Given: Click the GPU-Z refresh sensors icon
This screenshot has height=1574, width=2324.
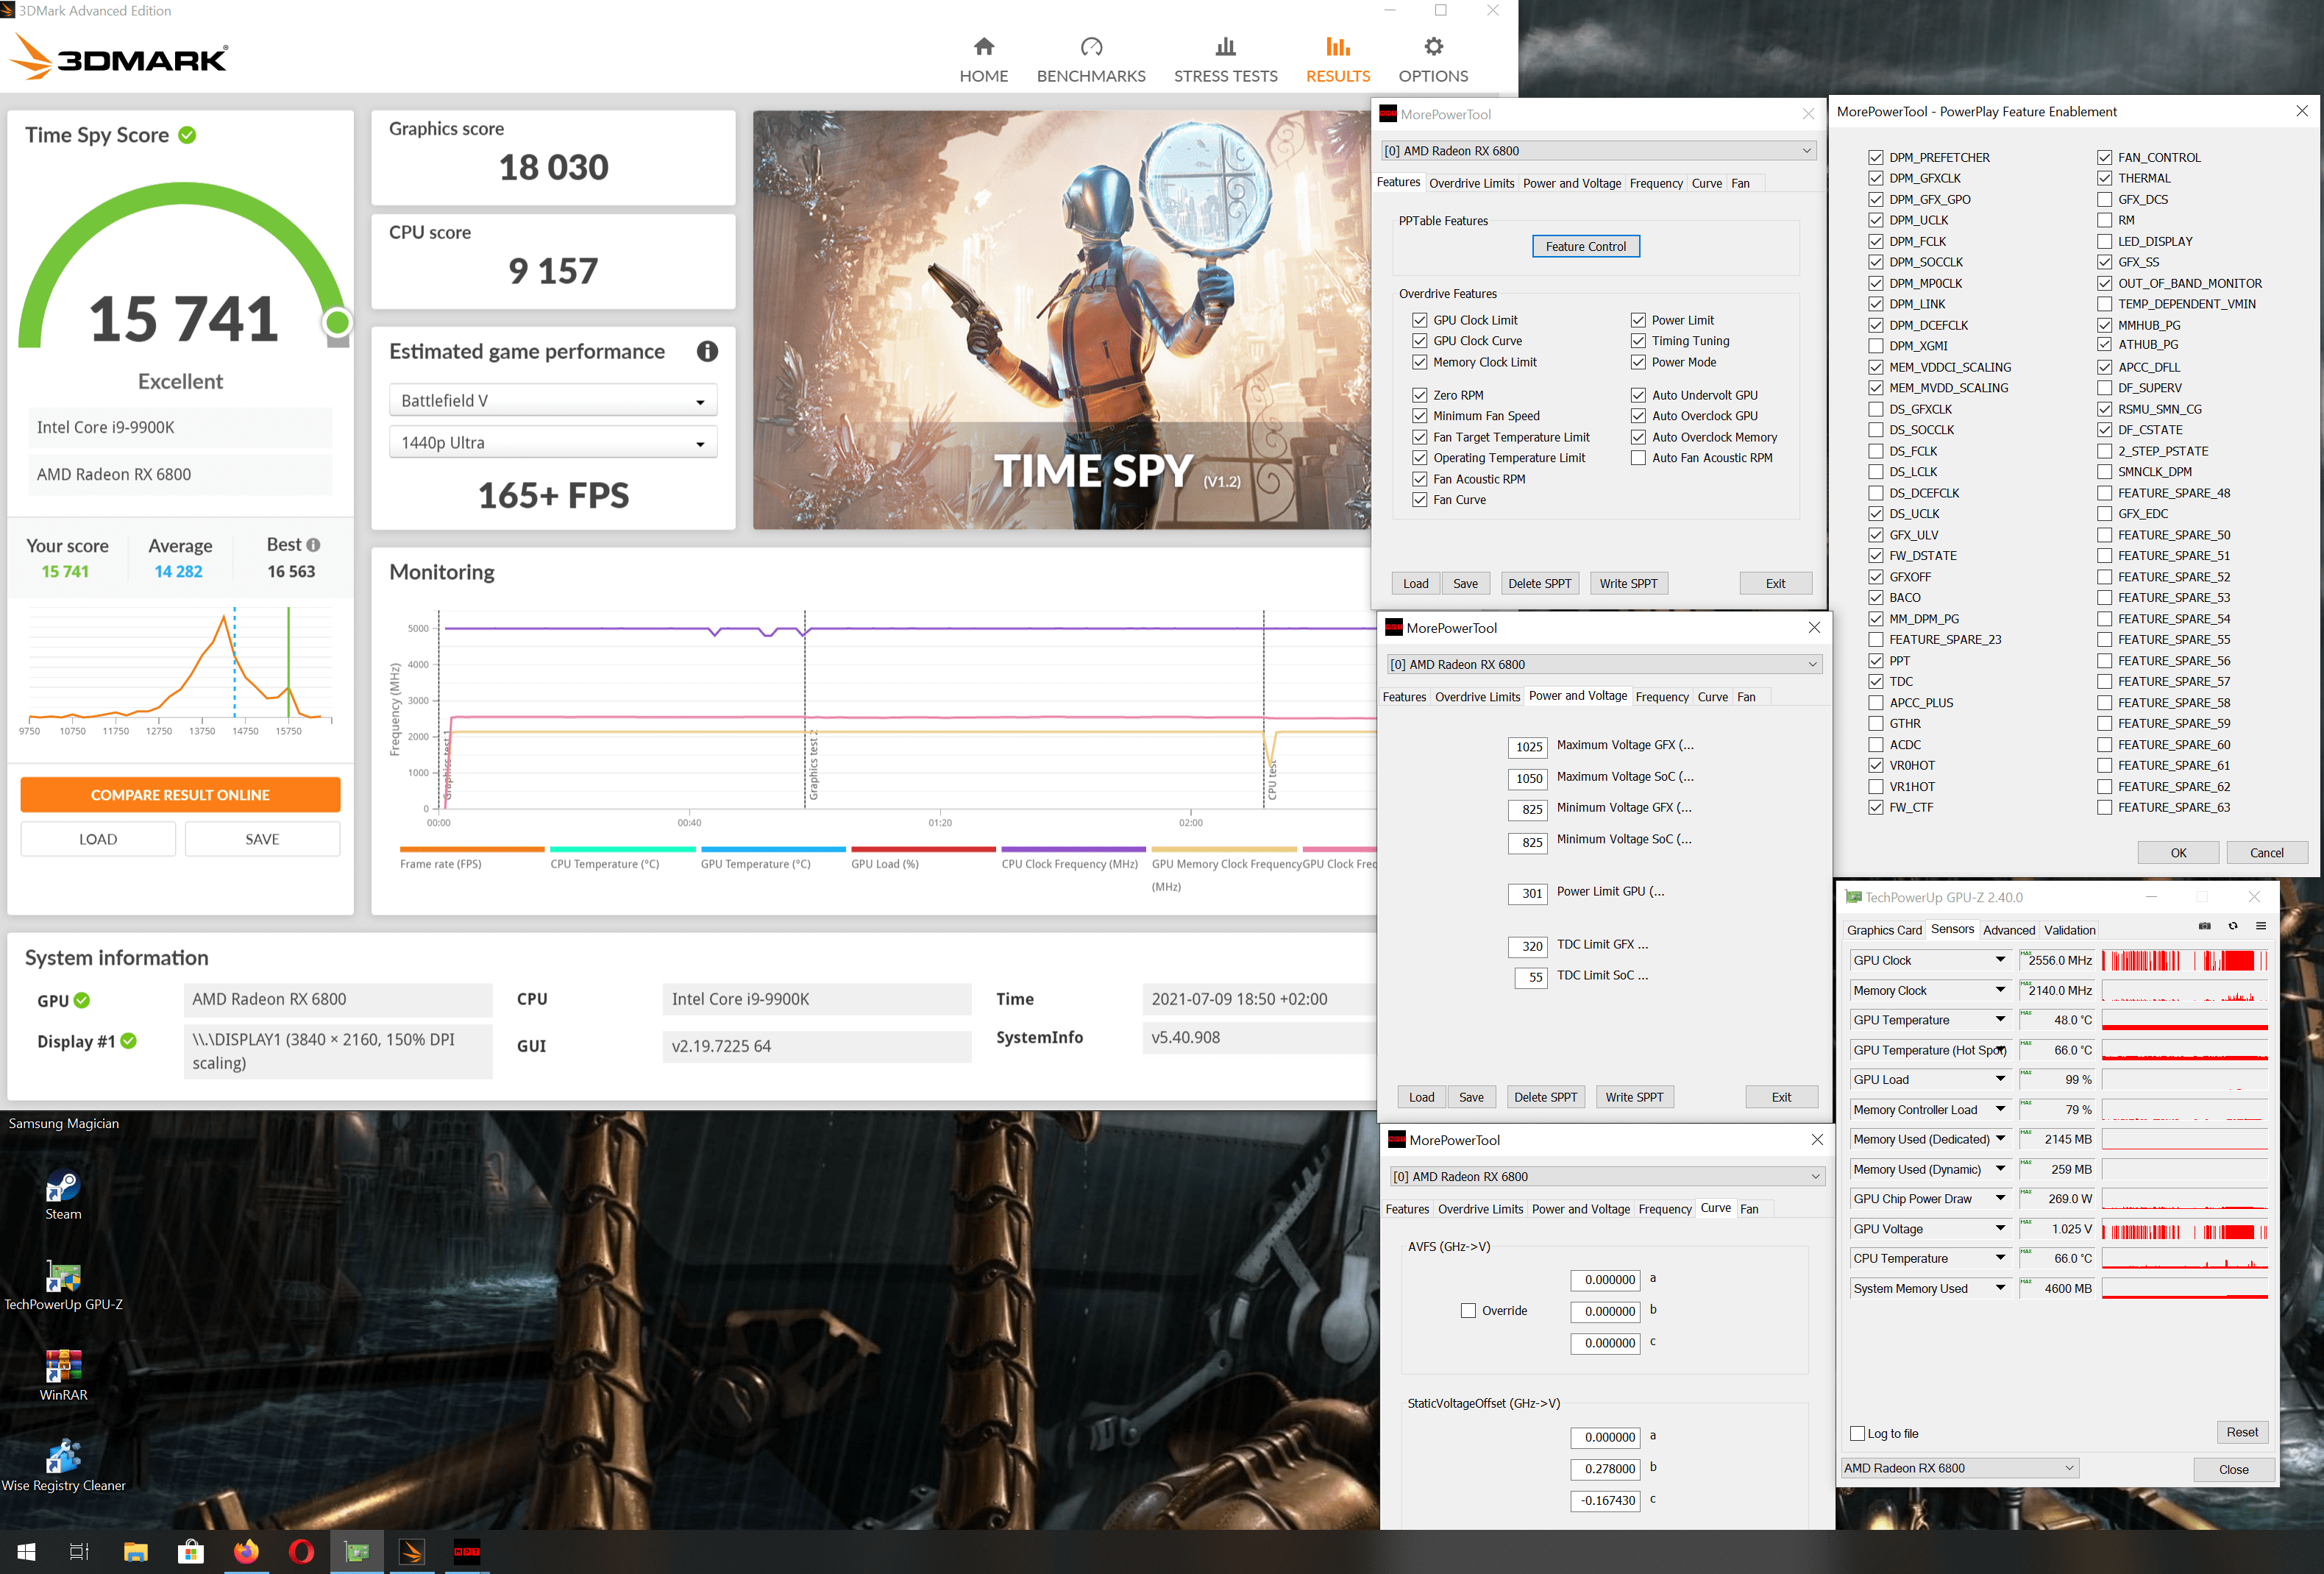Looking at the screenshot, I should tap(2232, 926).
